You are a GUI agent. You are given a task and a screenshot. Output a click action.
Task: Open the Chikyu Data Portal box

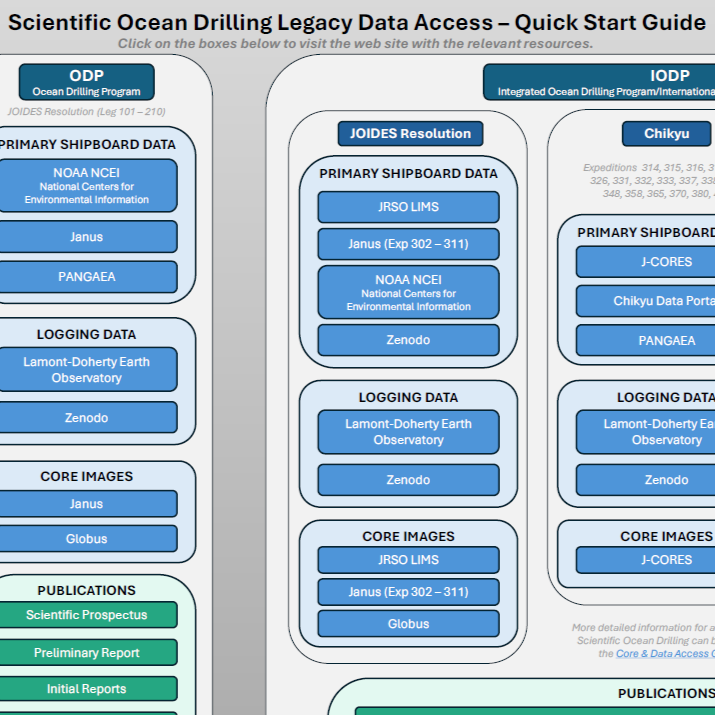(646, 301)
